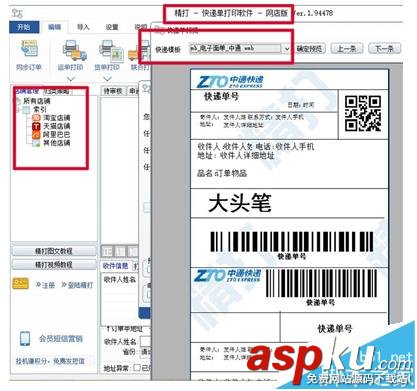
Task: Click the 确定预览 button
Action: 309,49
